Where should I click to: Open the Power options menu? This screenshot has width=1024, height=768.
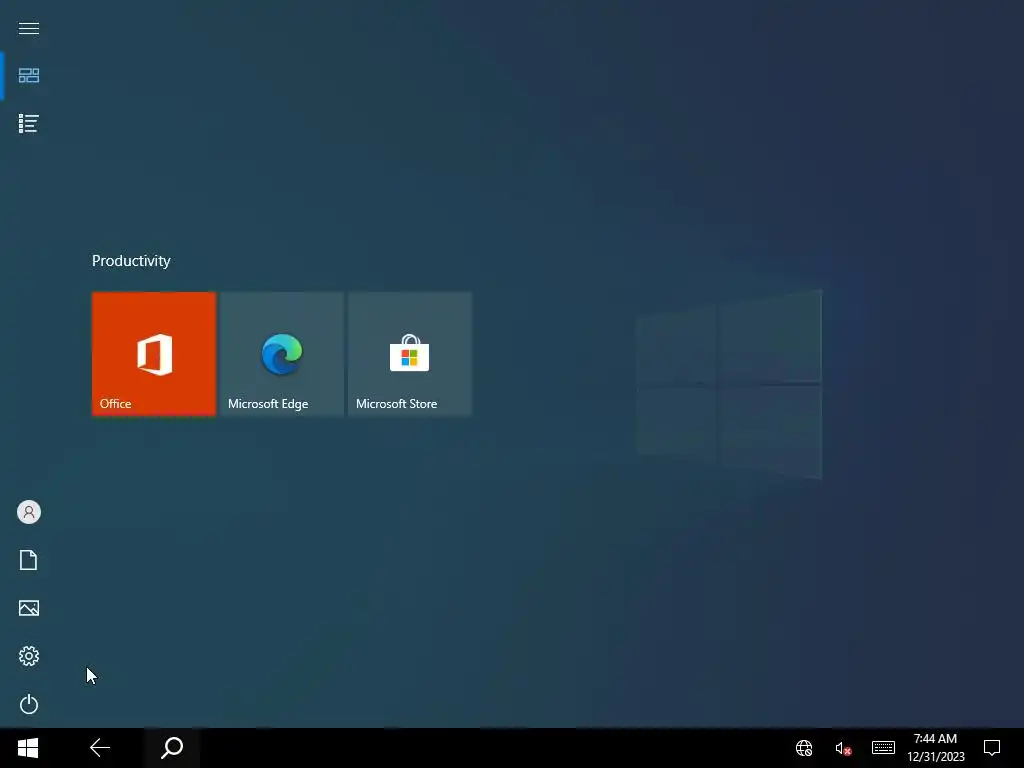coord(29,704)
